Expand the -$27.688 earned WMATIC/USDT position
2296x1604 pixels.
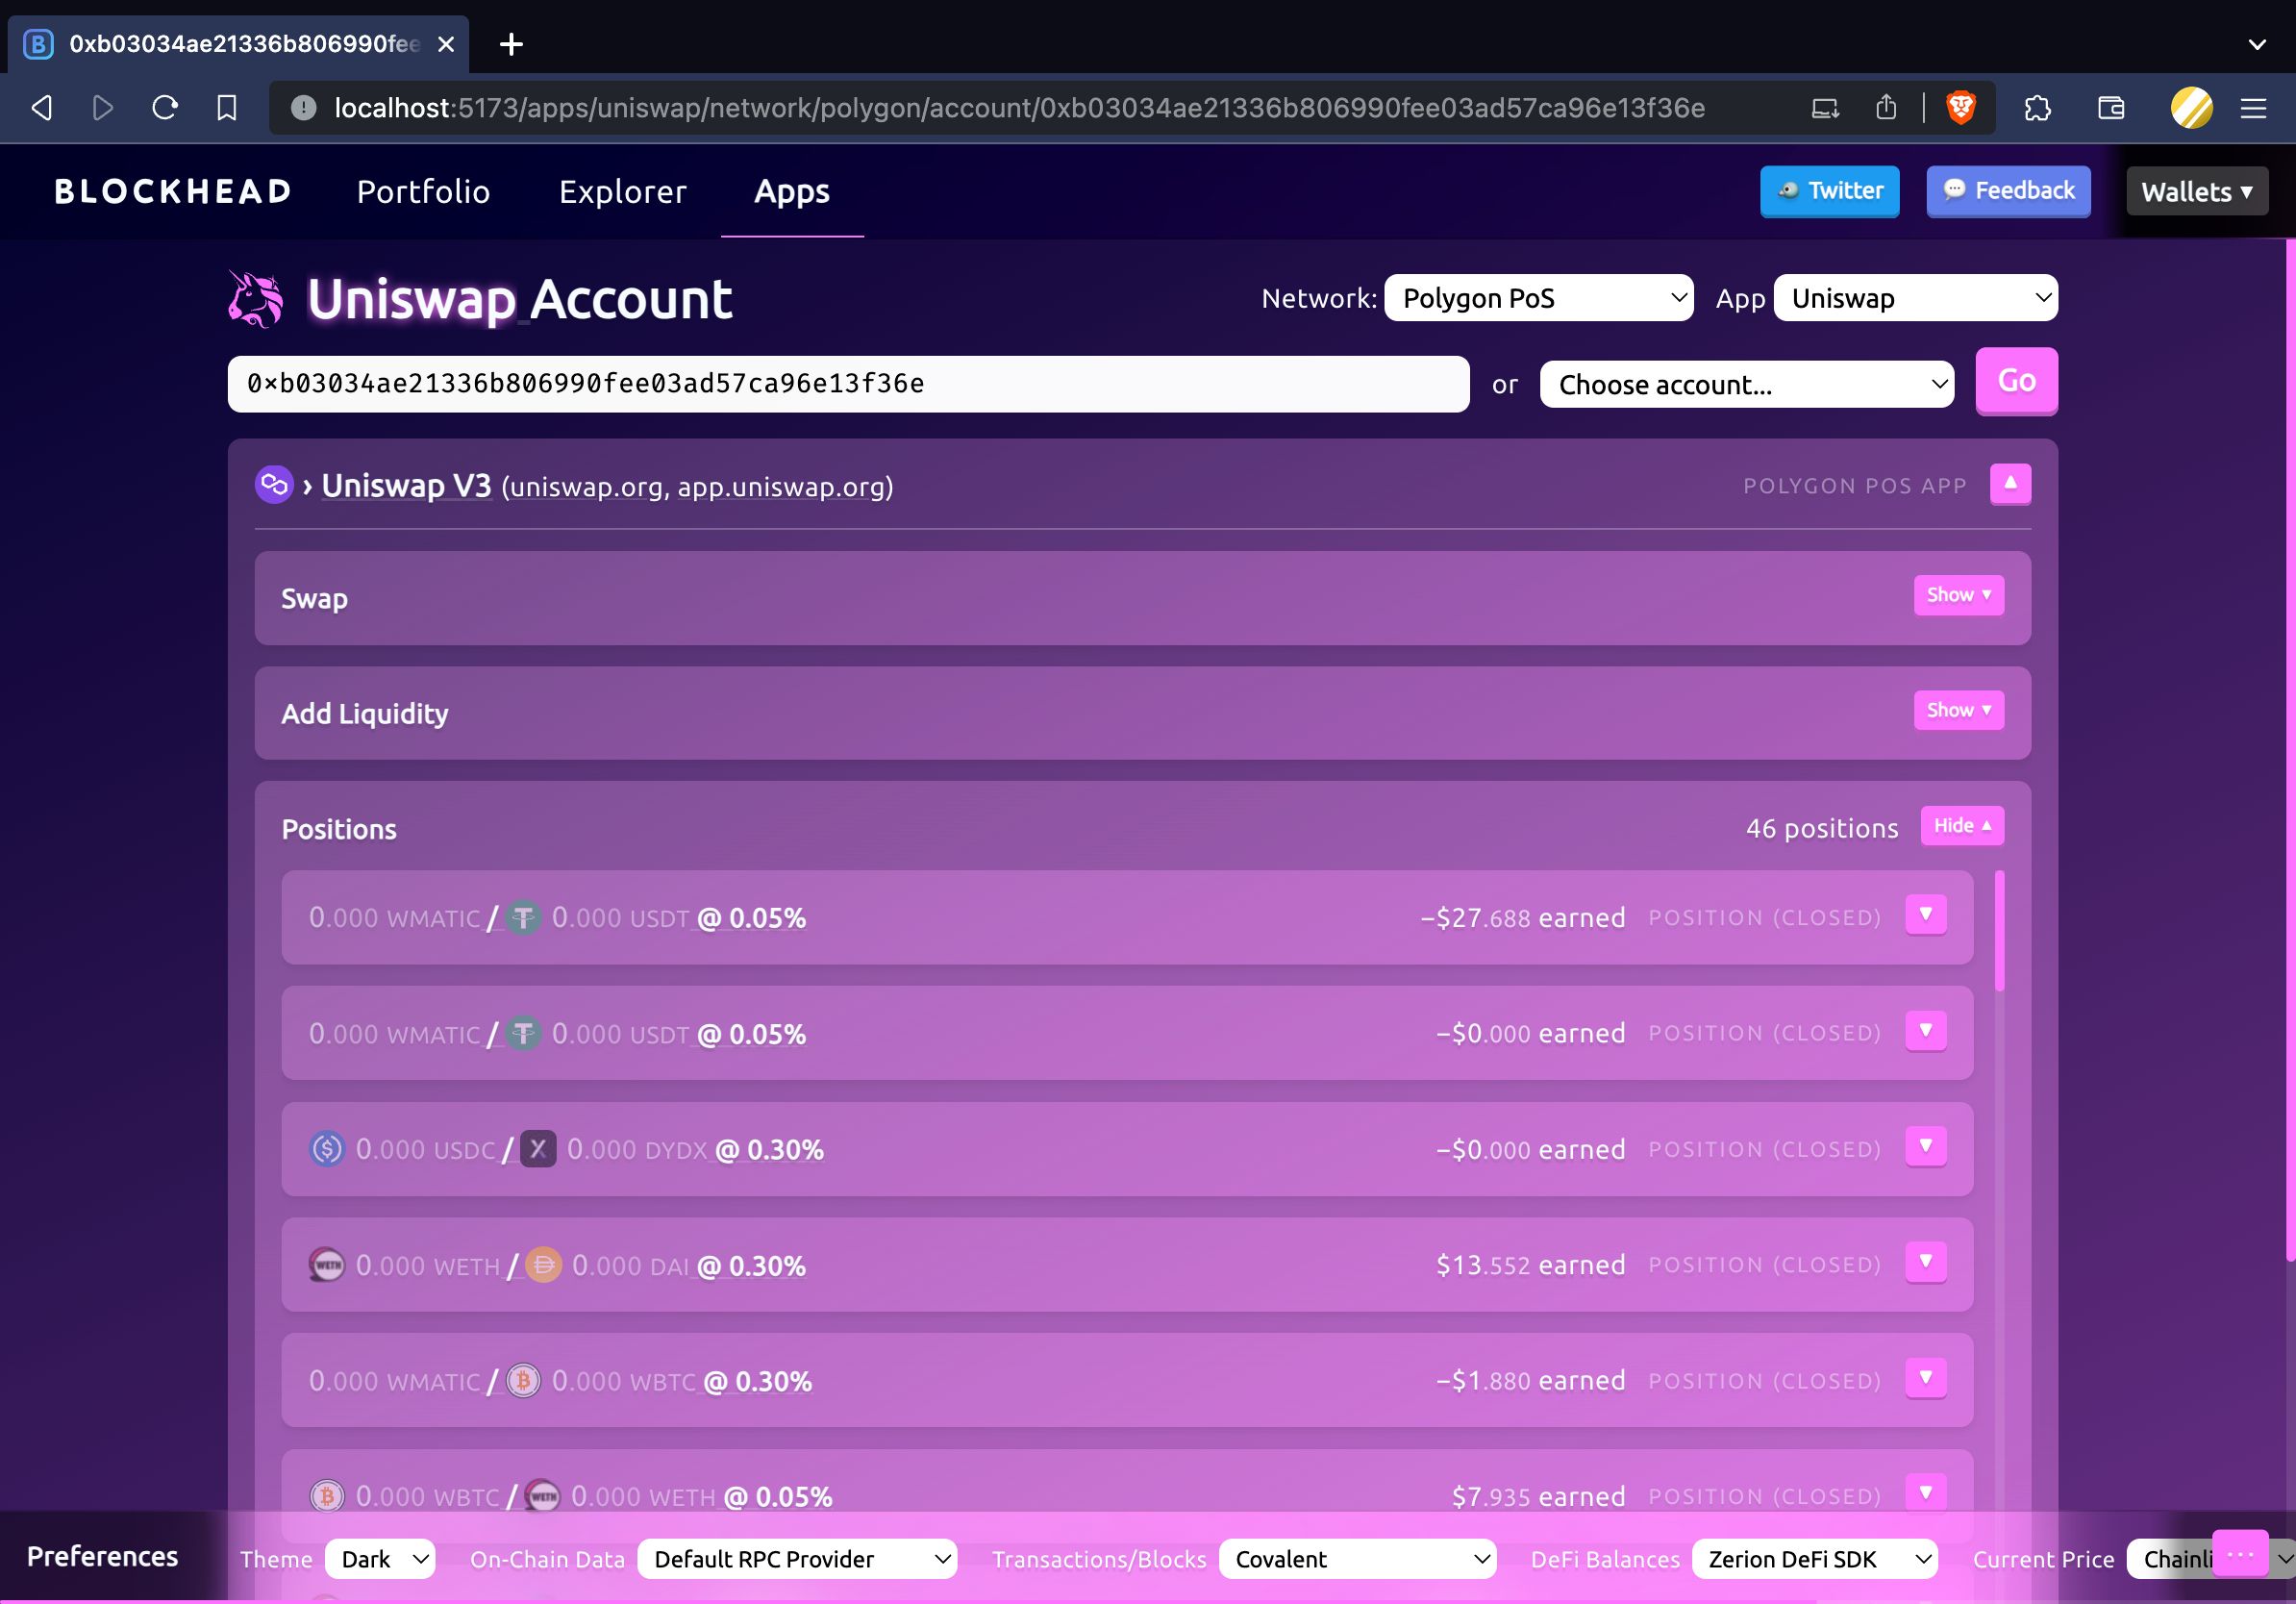1926,915
